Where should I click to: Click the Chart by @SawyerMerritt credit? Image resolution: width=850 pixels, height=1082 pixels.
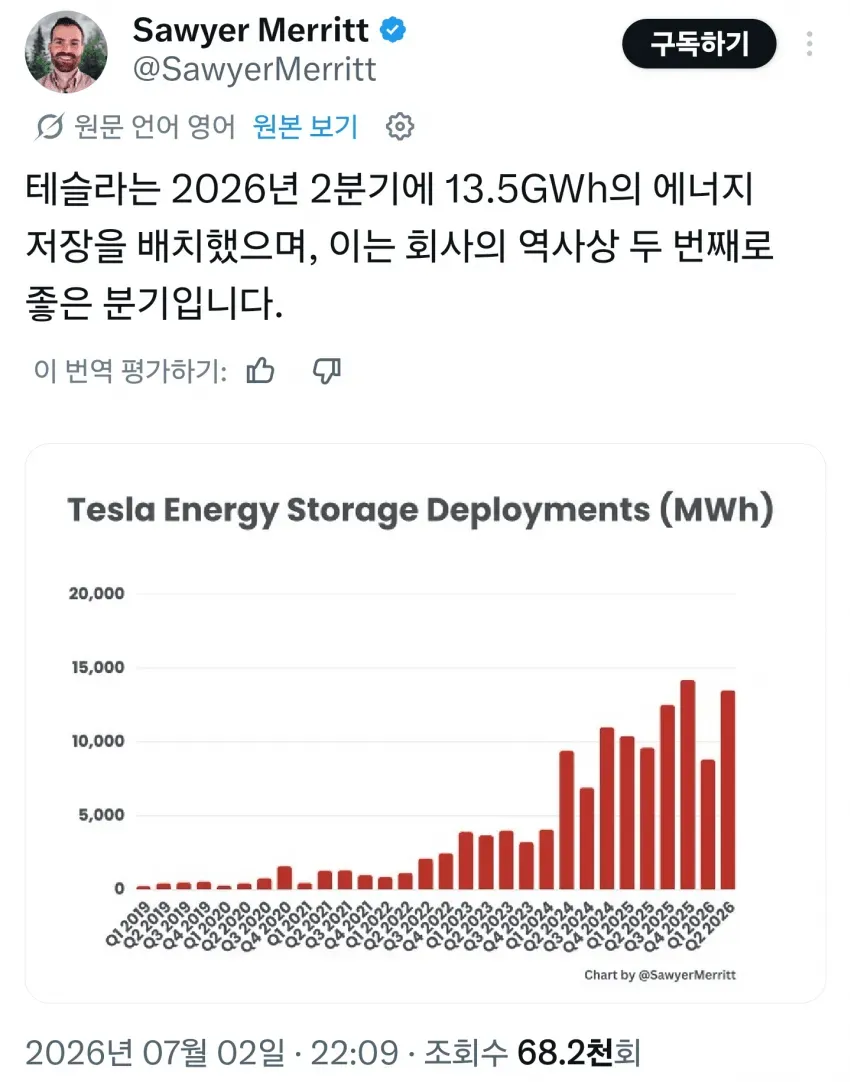(660, 975)
